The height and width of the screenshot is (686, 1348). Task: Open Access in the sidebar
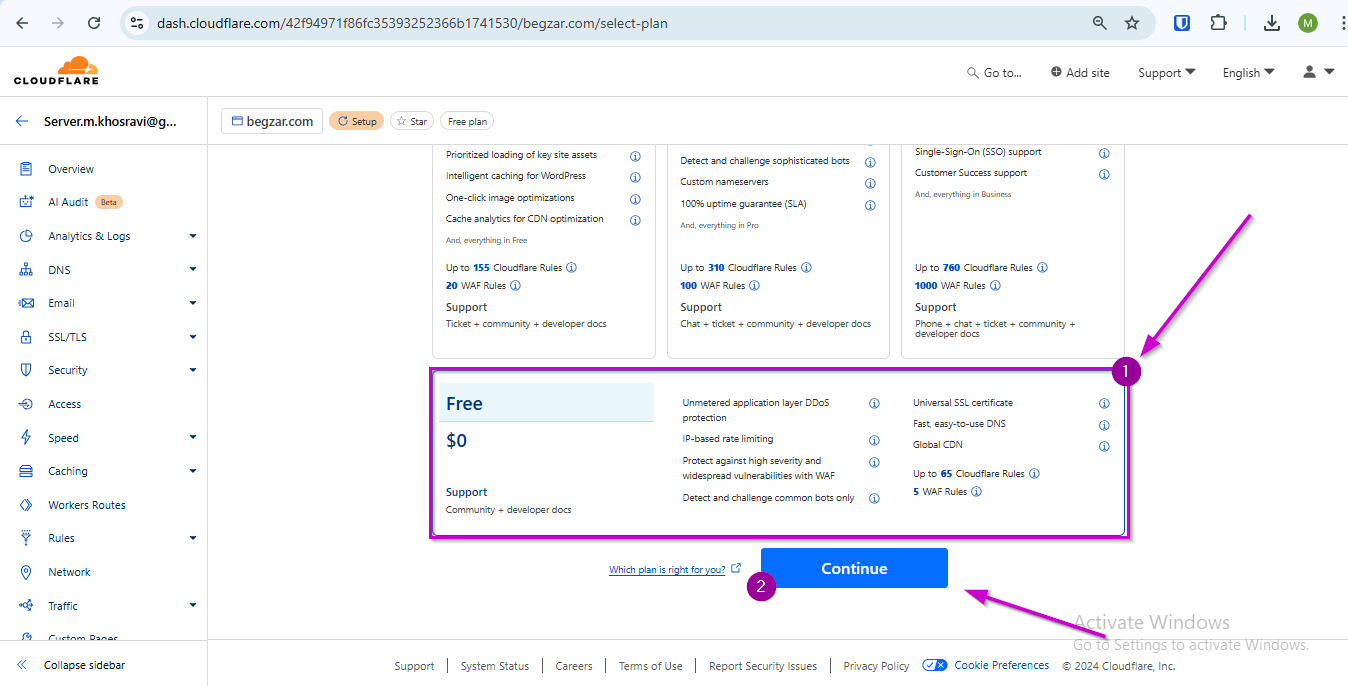[x=64, y=404]
